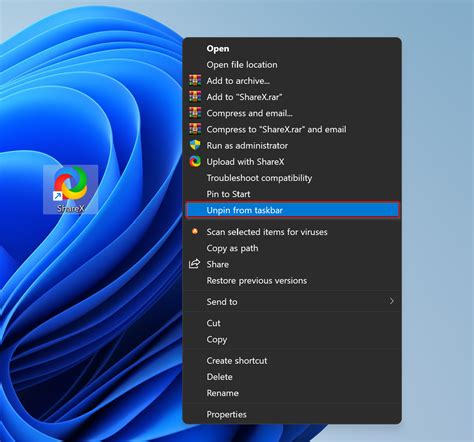Screen dimensions: 474x442
Task: Choose Add to archive... option
Action: (x=292, y=81)
